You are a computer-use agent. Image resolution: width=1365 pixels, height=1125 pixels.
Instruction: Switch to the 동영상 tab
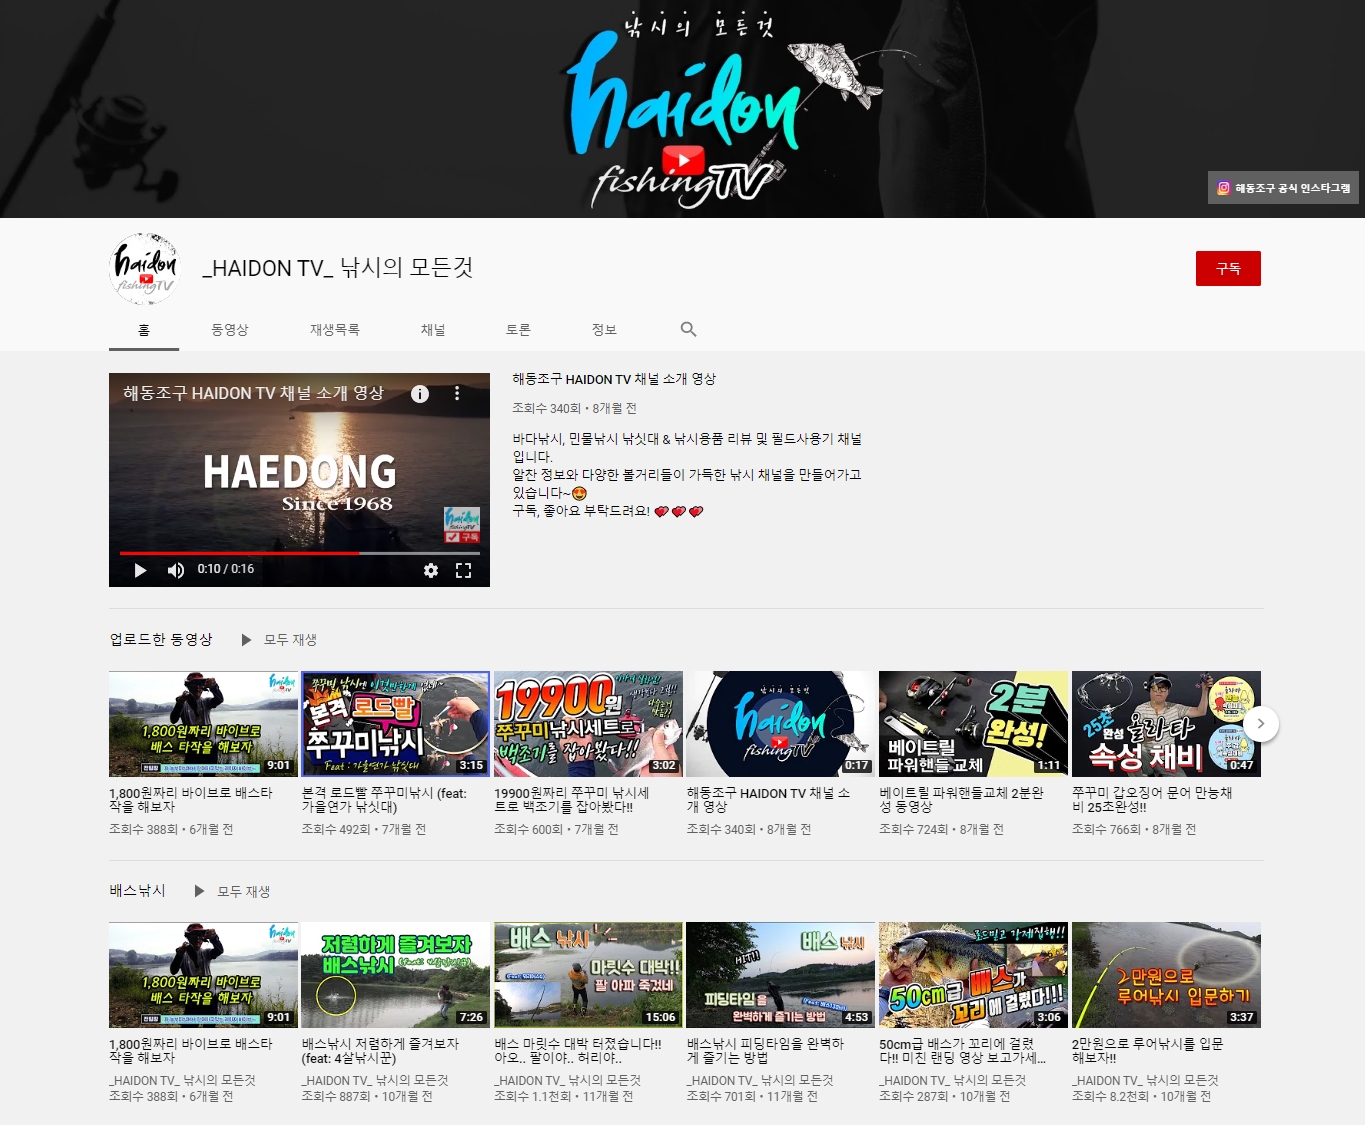pos(229,329)
